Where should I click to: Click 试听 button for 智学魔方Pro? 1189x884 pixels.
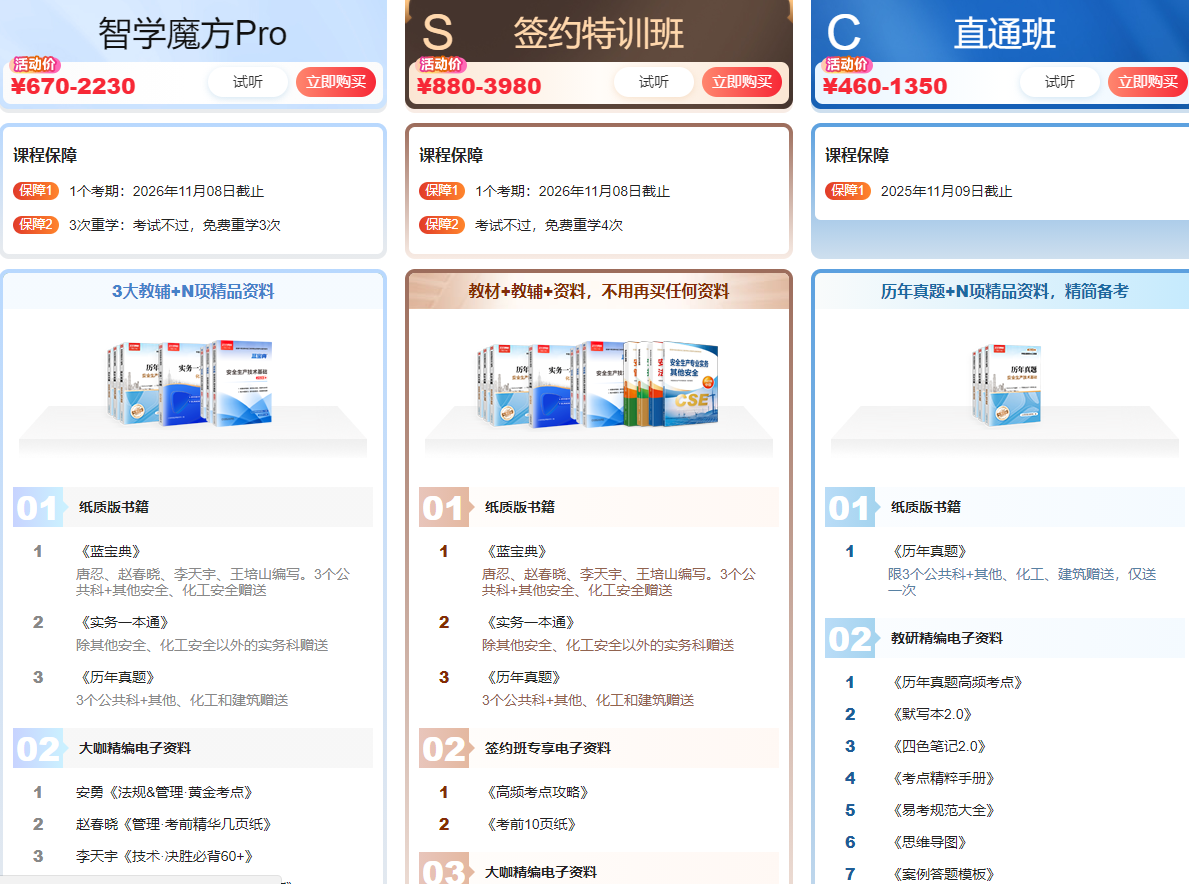coord(247,82)
